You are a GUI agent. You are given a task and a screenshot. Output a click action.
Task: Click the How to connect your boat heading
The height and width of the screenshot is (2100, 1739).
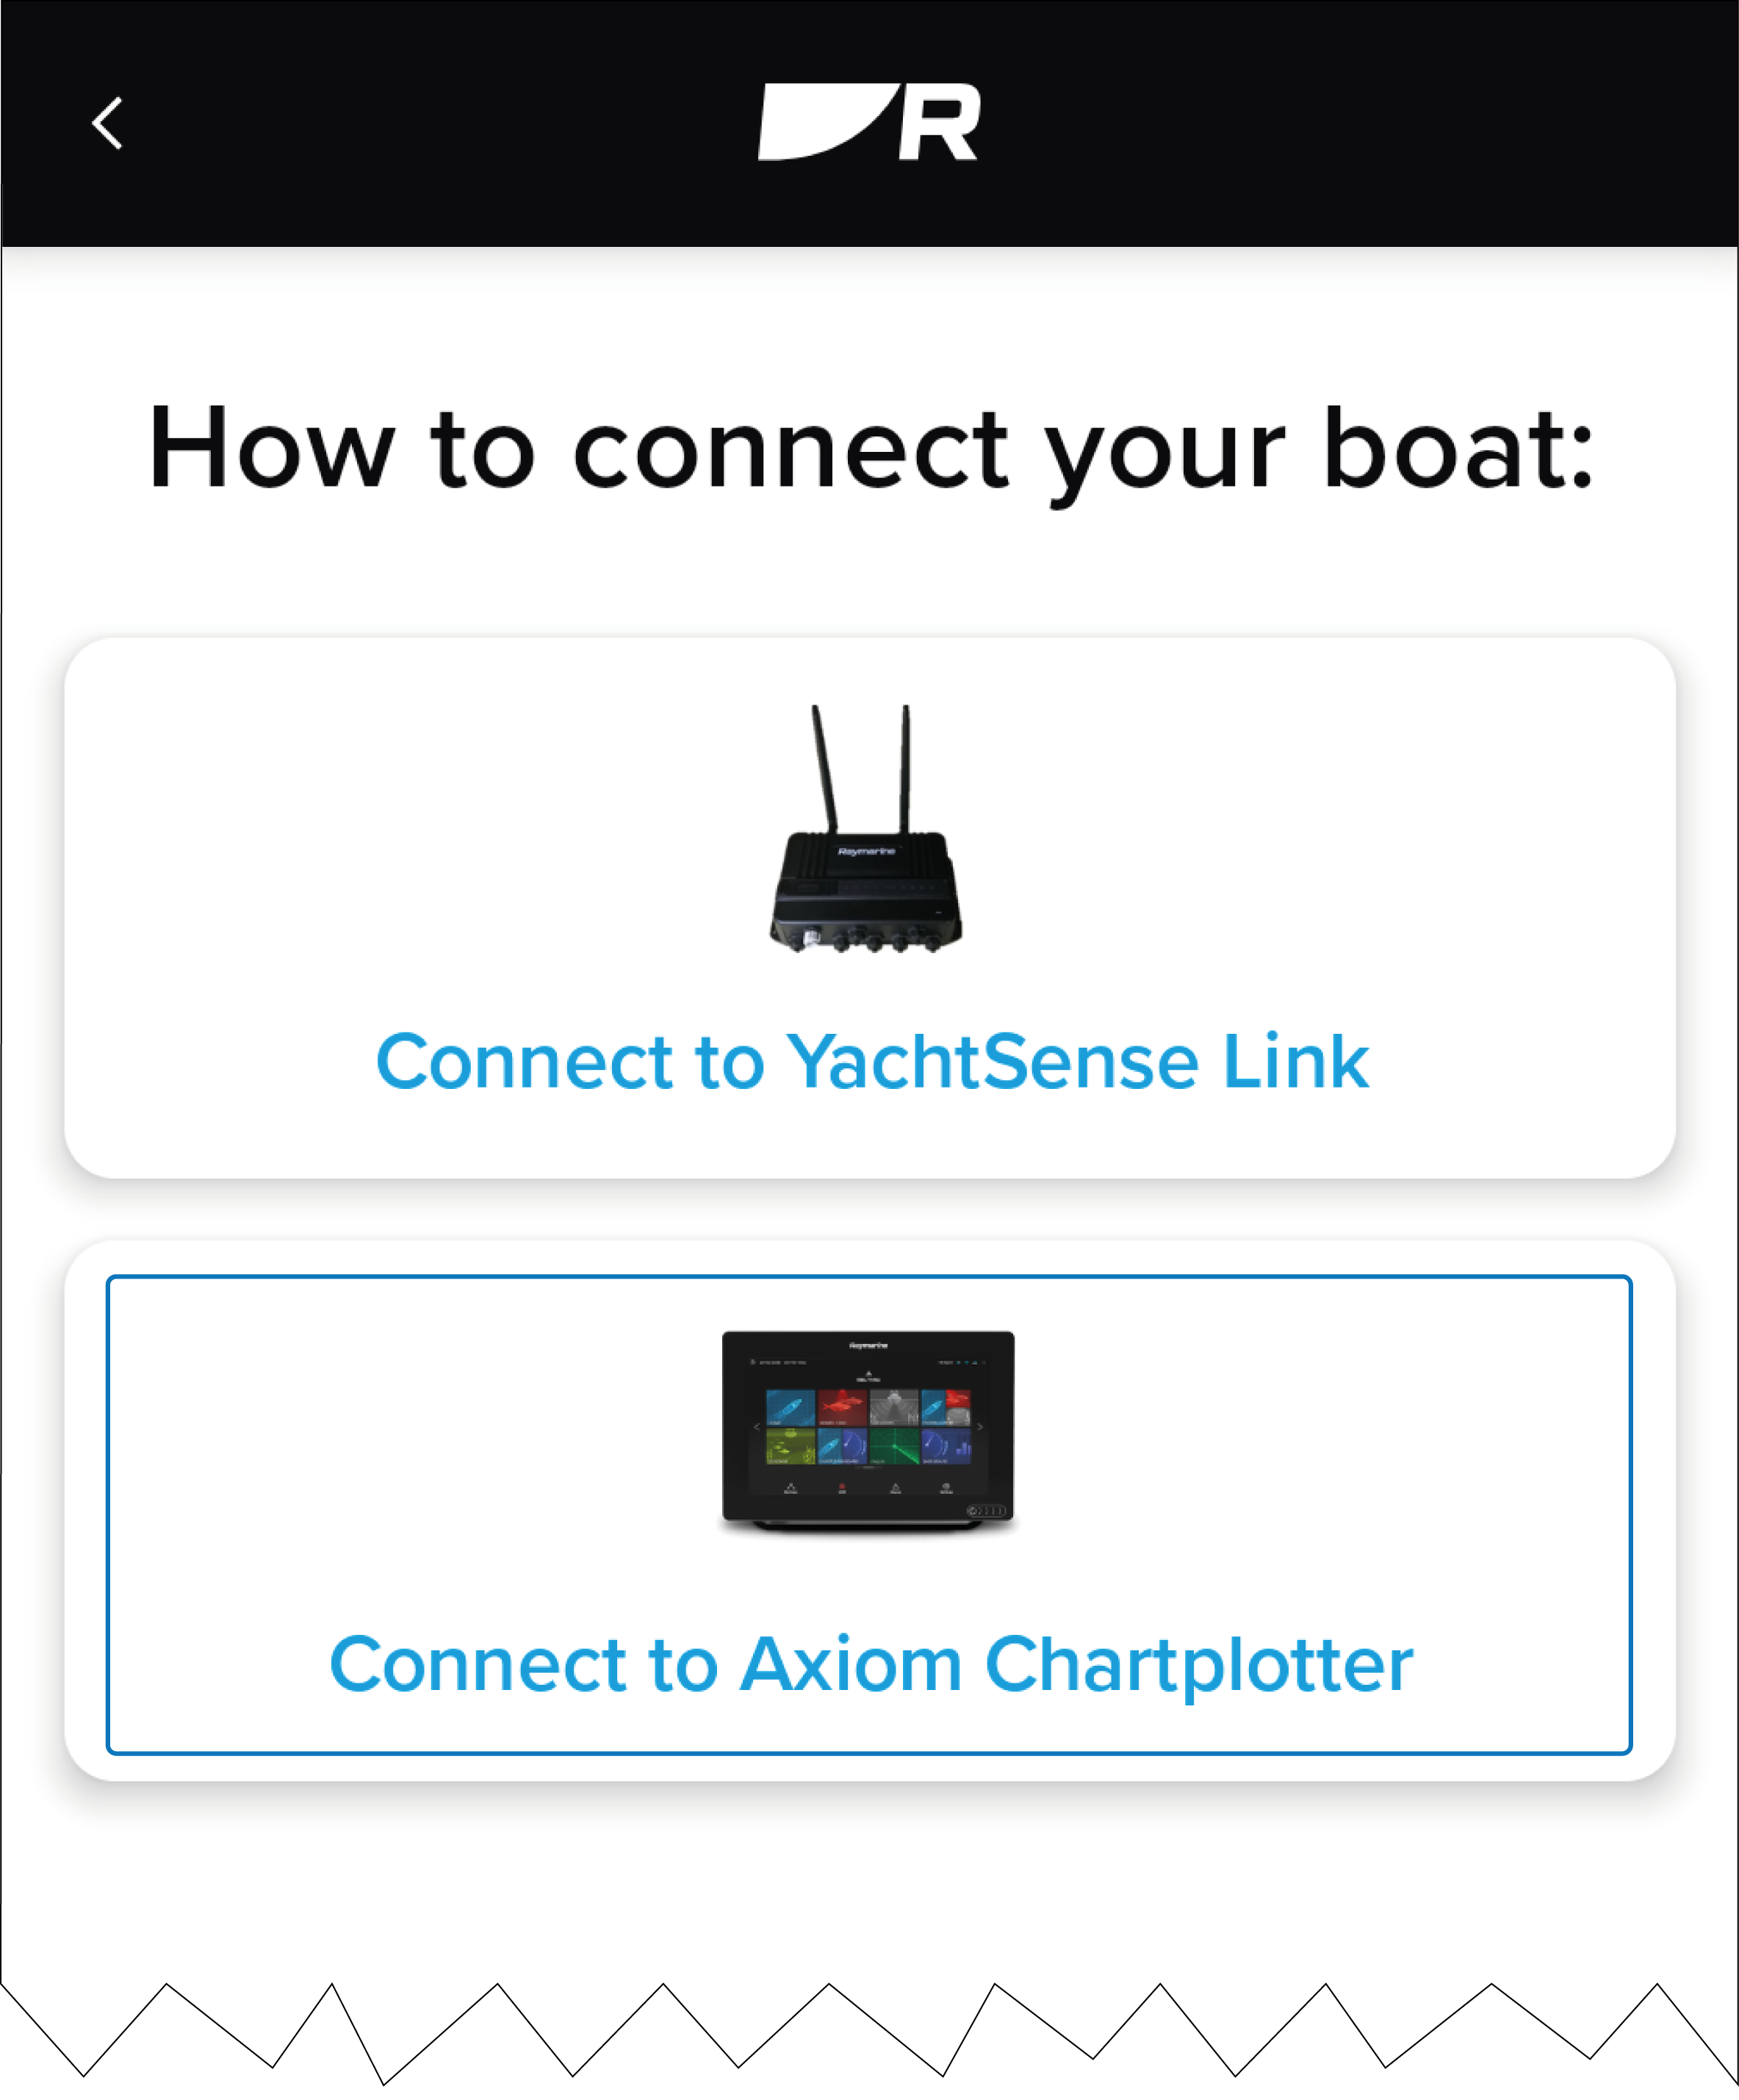coord(870,450)
